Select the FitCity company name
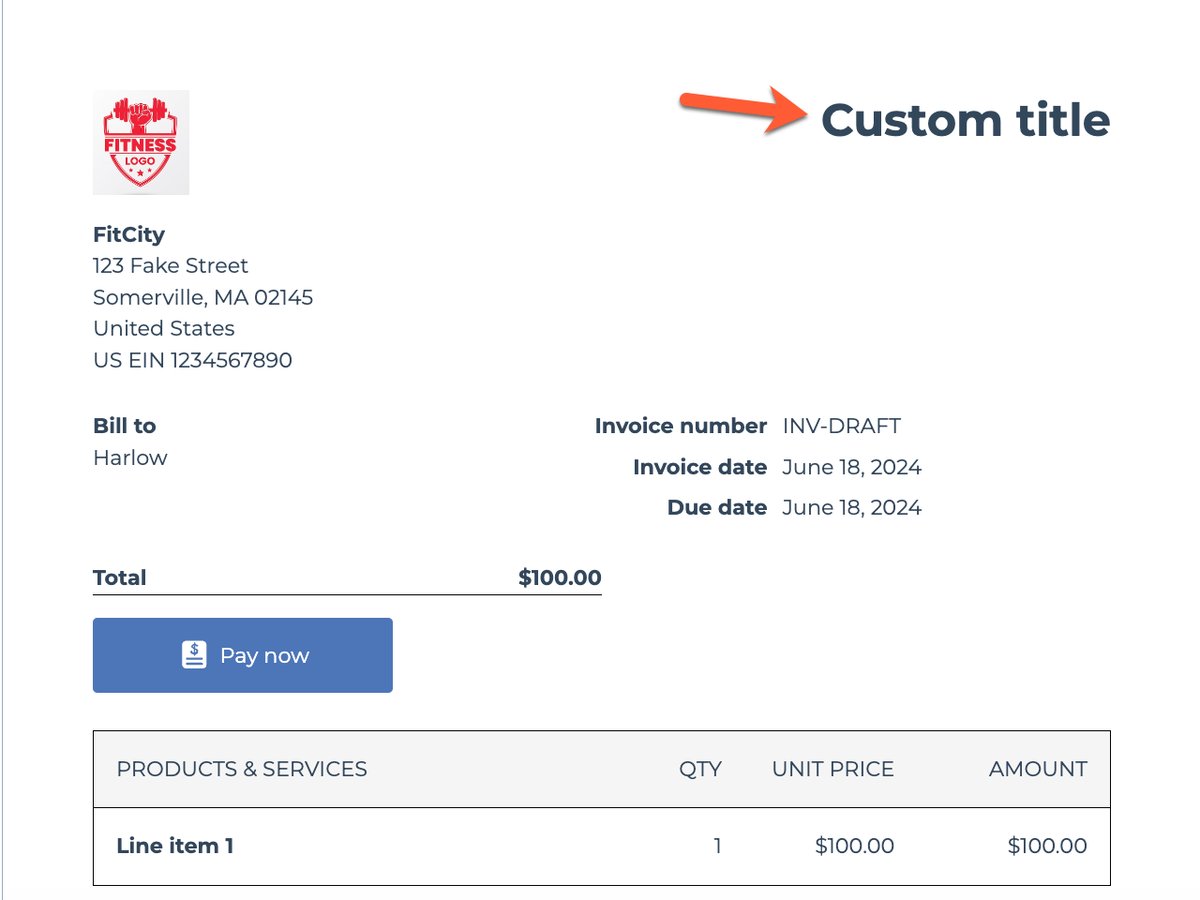1200x900 pixels. pyautogui.click(x=129, y=234)
